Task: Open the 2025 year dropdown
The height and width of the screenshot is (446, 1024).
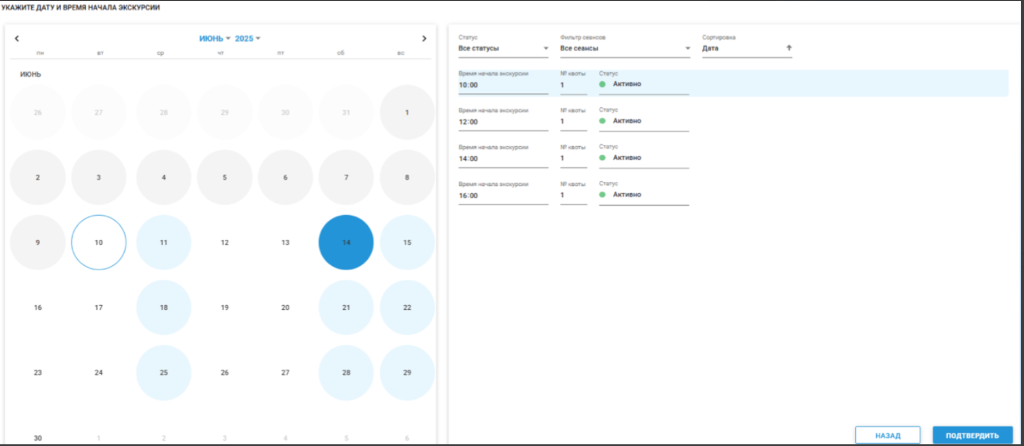Action: coord(248,39)
